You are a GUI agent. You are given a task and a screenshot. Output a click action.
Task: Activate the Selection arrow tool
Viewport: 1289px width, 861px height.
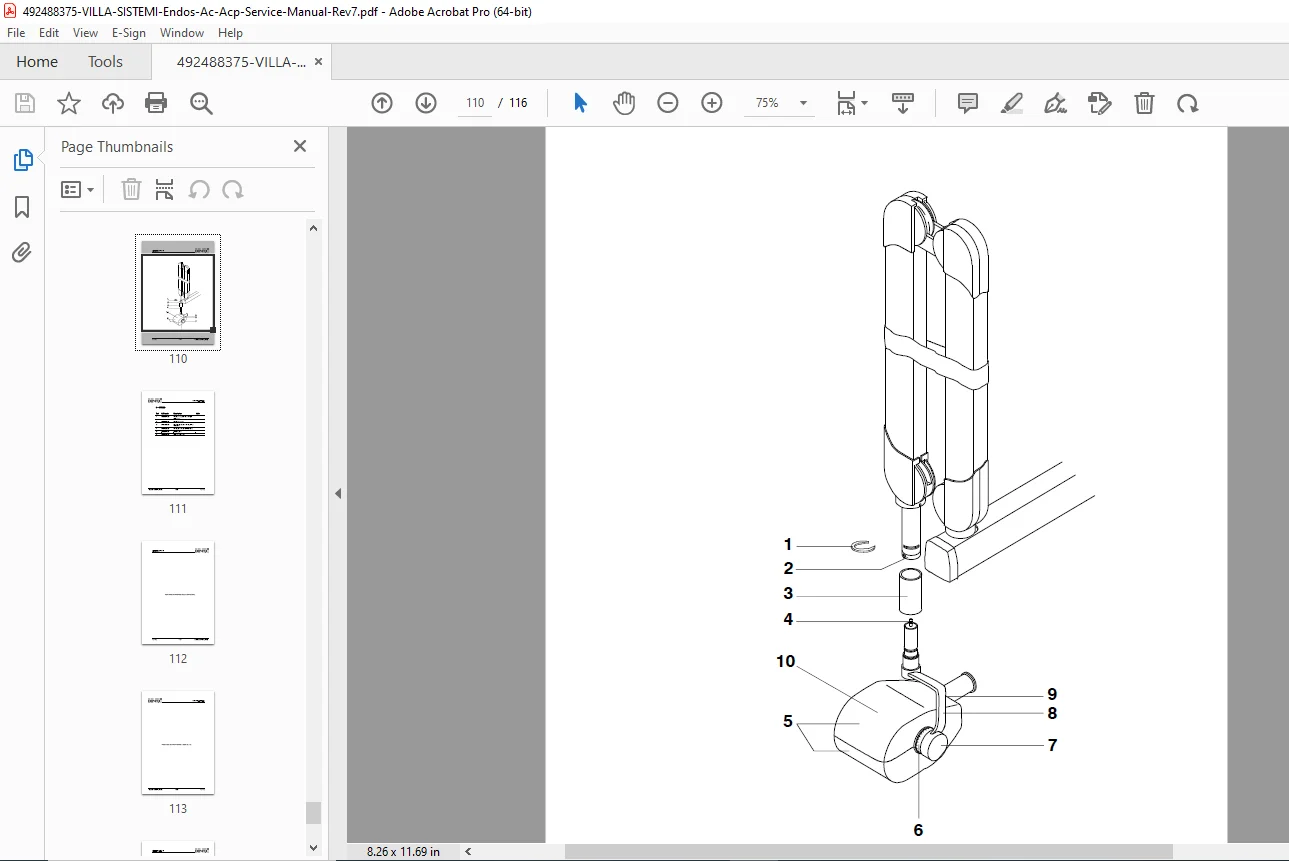(580, 103)
